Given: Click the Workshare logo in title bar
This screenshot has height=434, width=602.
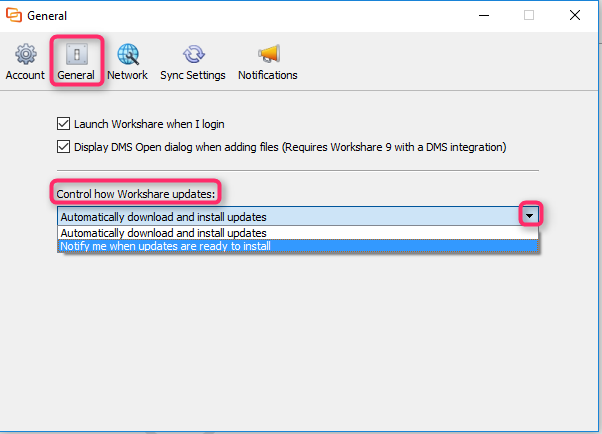Looking at the screenshot, I should (x=14, y=15).
